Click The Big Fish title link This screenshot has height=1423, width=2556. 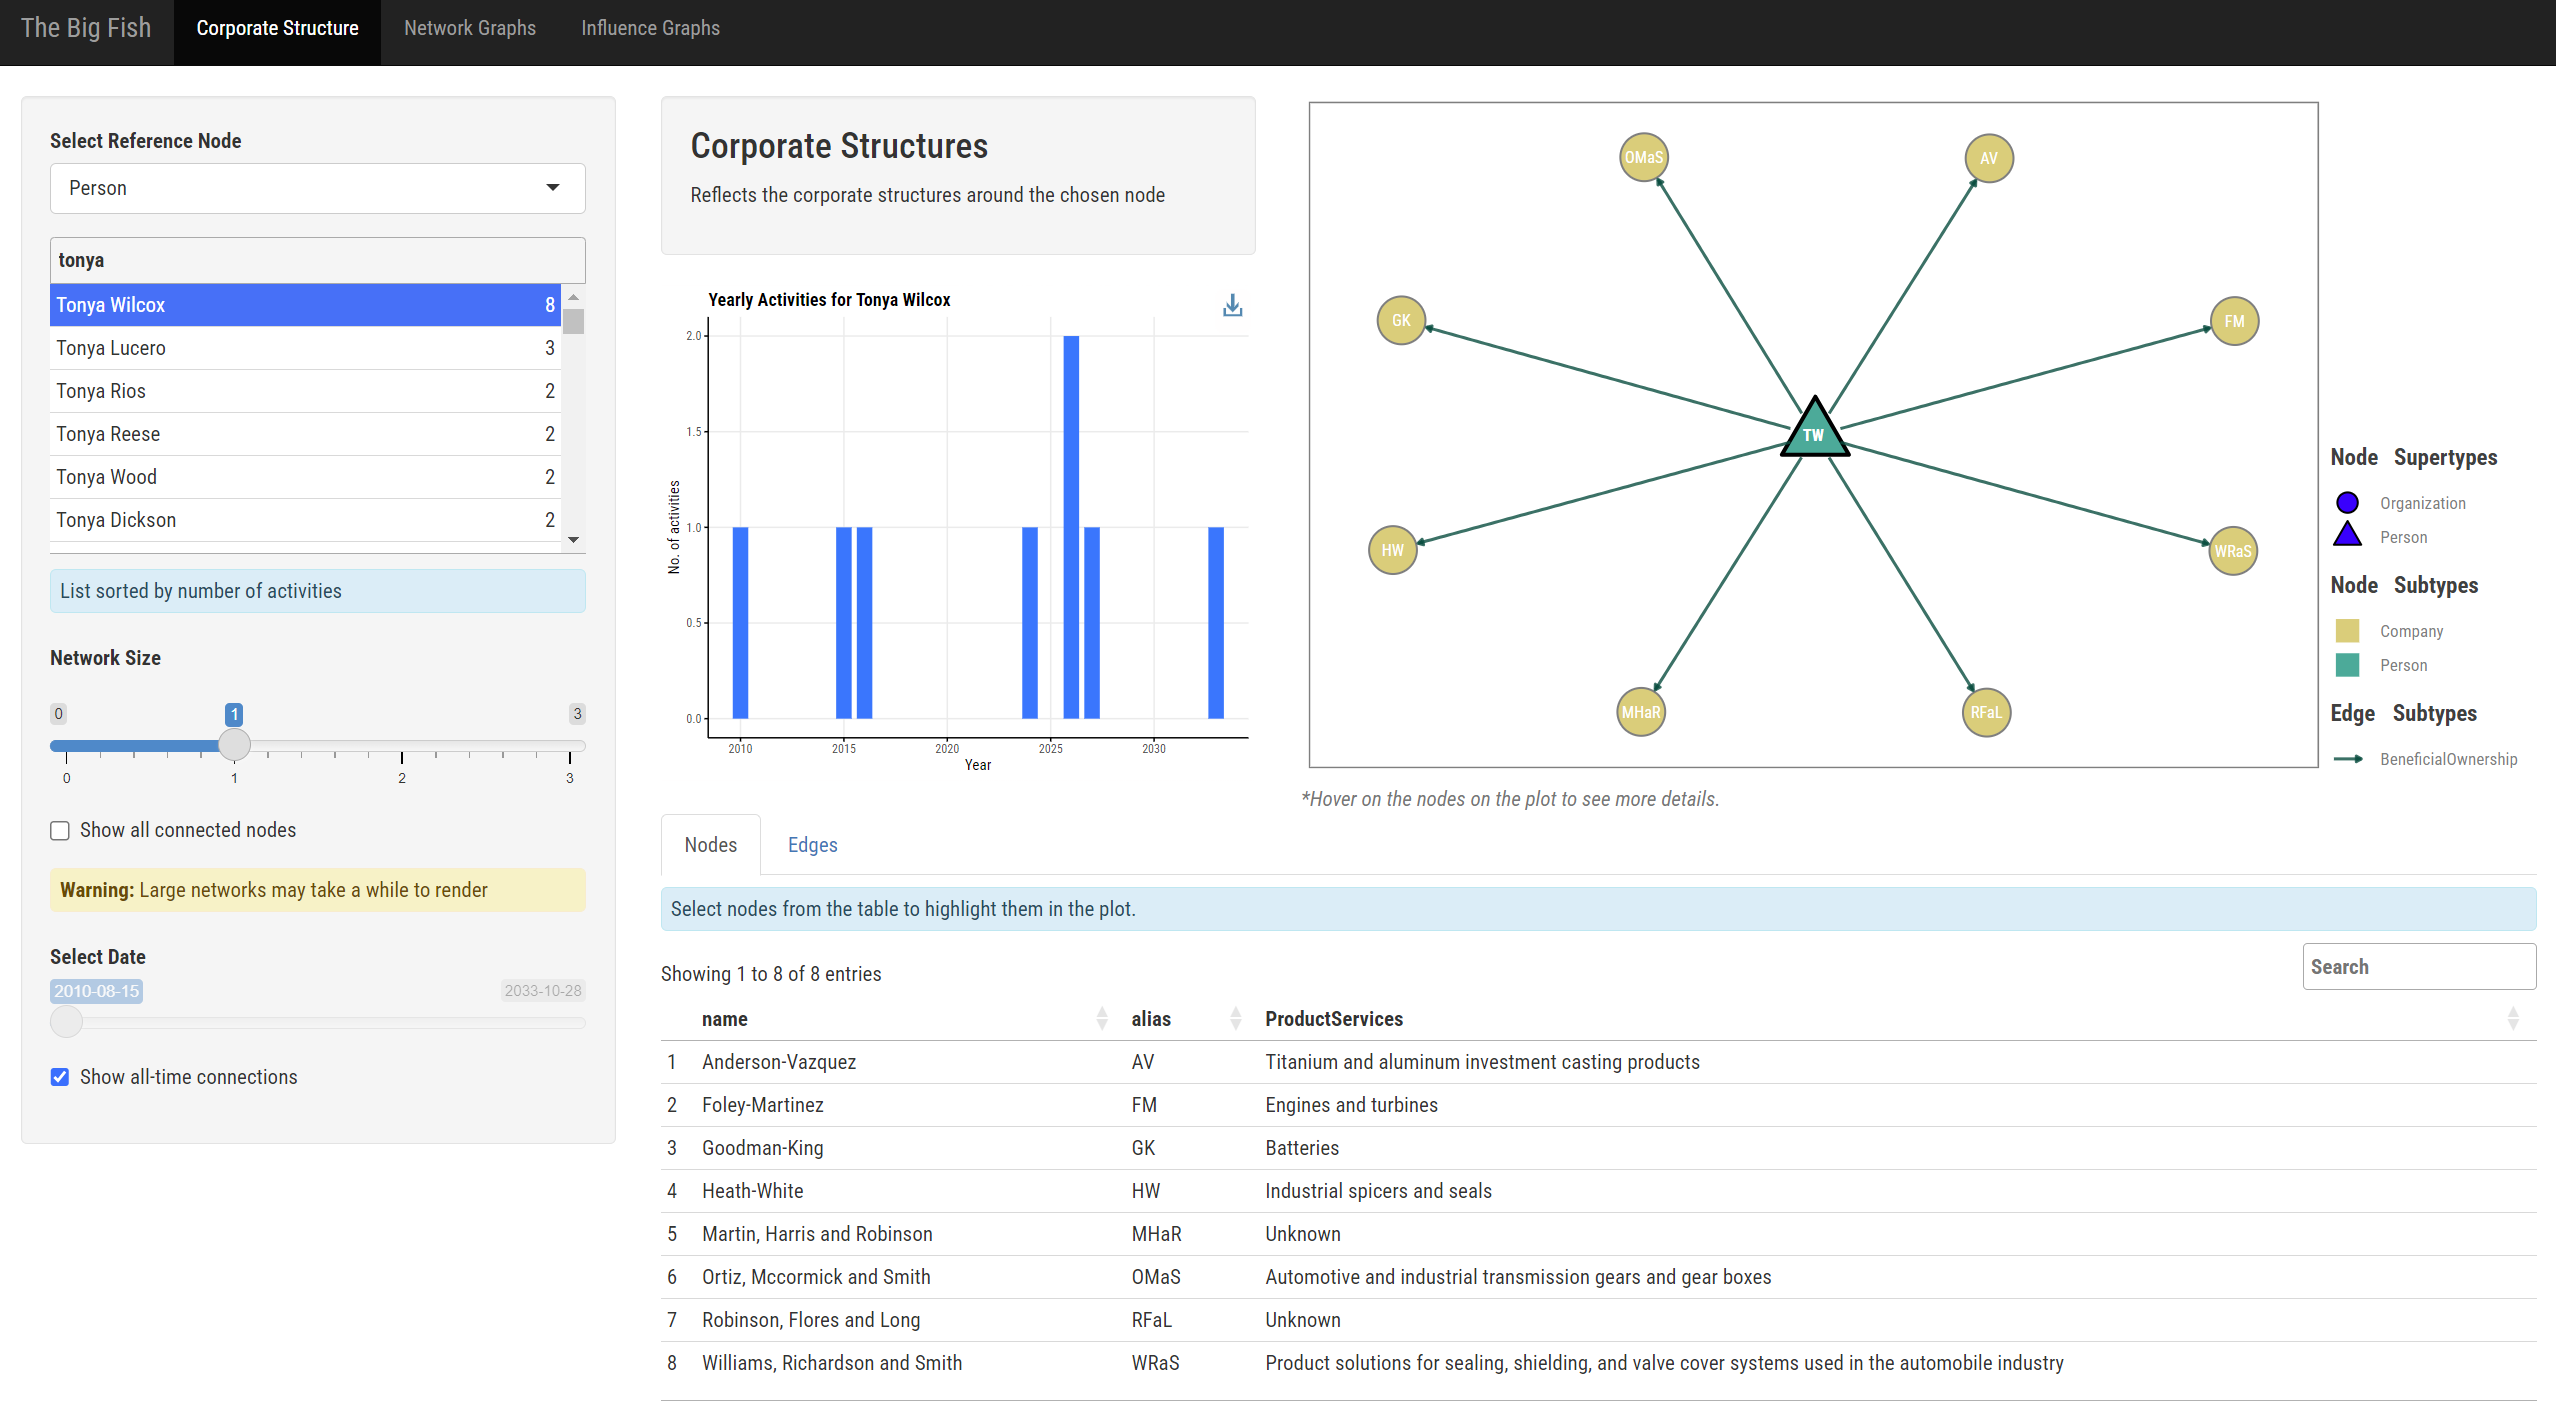point(86,28)
